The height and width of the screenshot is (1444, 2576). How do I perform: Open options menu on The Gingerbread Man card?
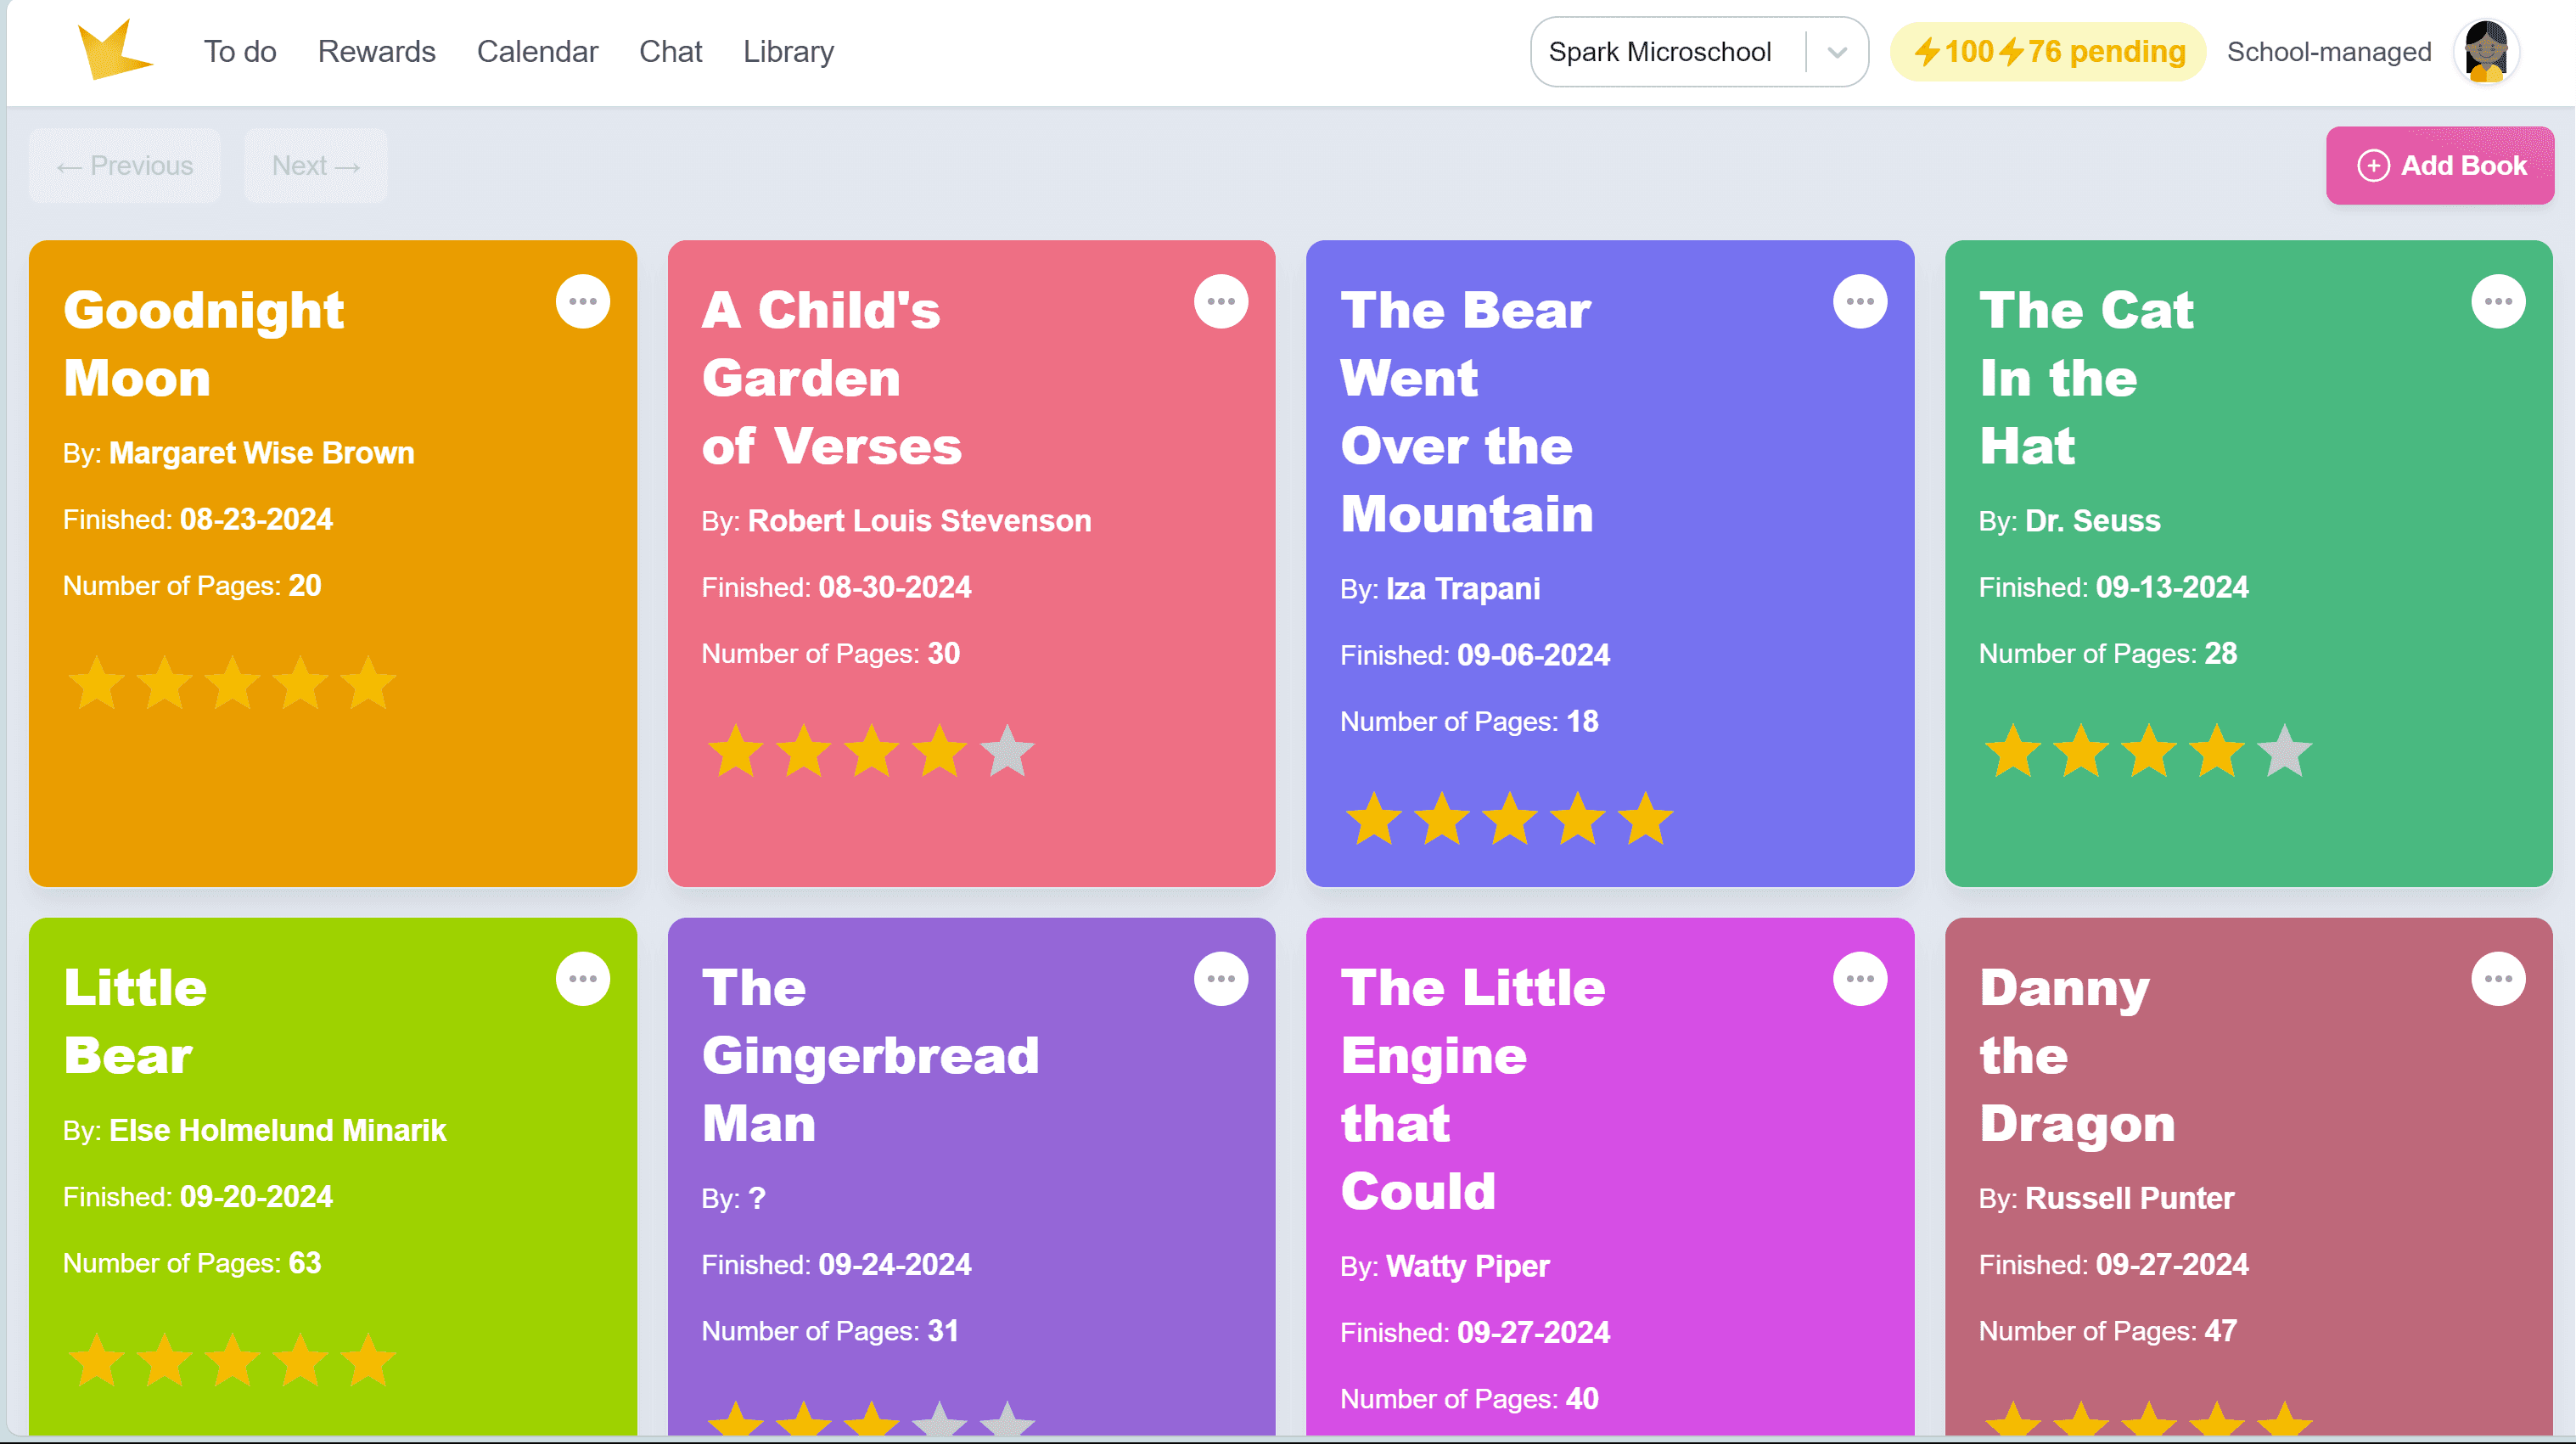(x=1221, y=979)
